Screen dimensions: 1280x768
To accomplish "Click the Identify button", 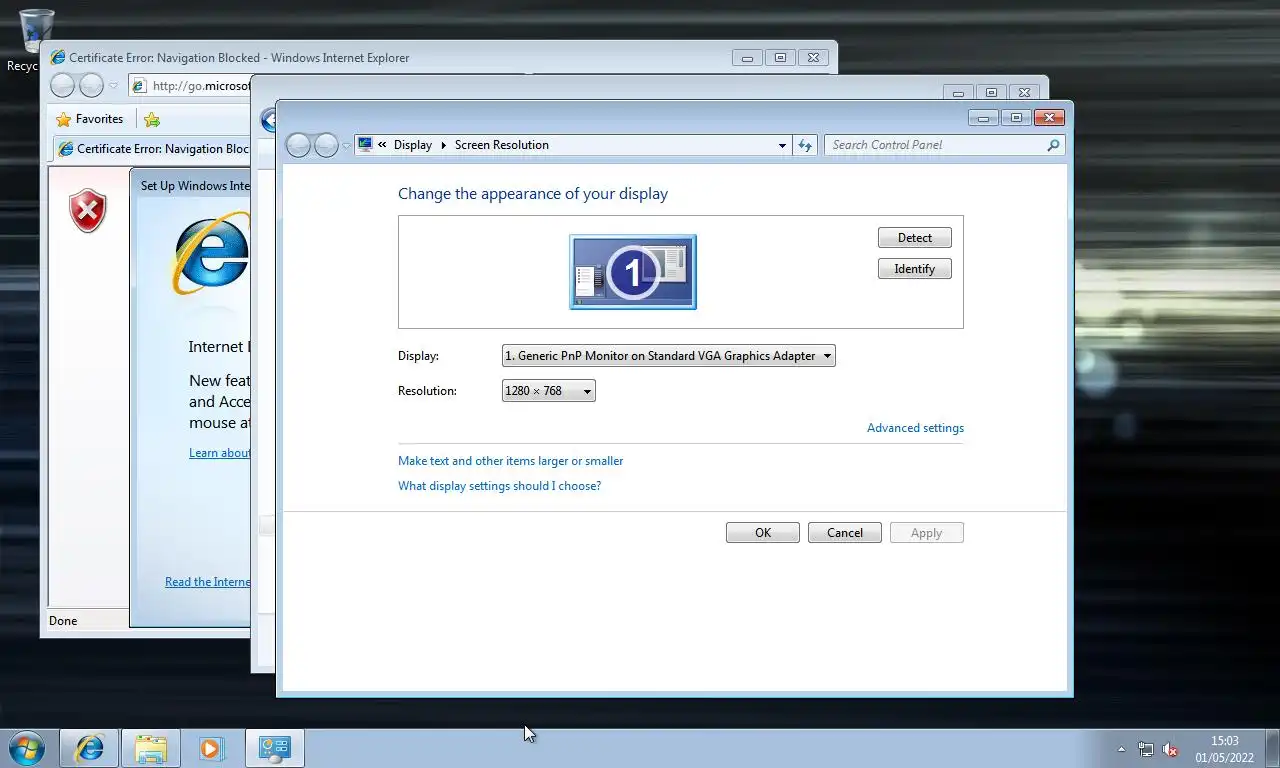I will 914,269.
